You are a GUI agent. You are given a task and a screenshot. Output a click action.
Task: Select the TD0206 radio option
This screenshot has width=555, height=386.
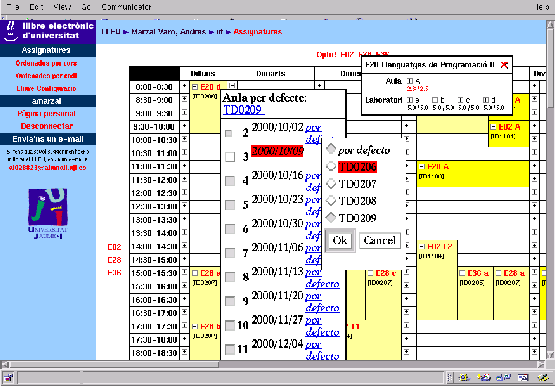[x=331, y=166]
